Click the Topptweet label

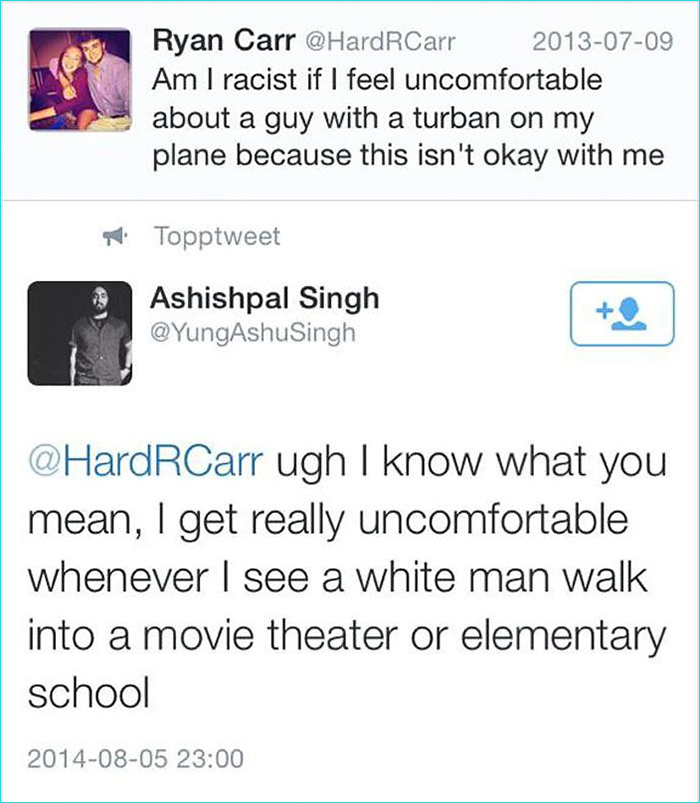pyautogui.click(x=216, y=237)
